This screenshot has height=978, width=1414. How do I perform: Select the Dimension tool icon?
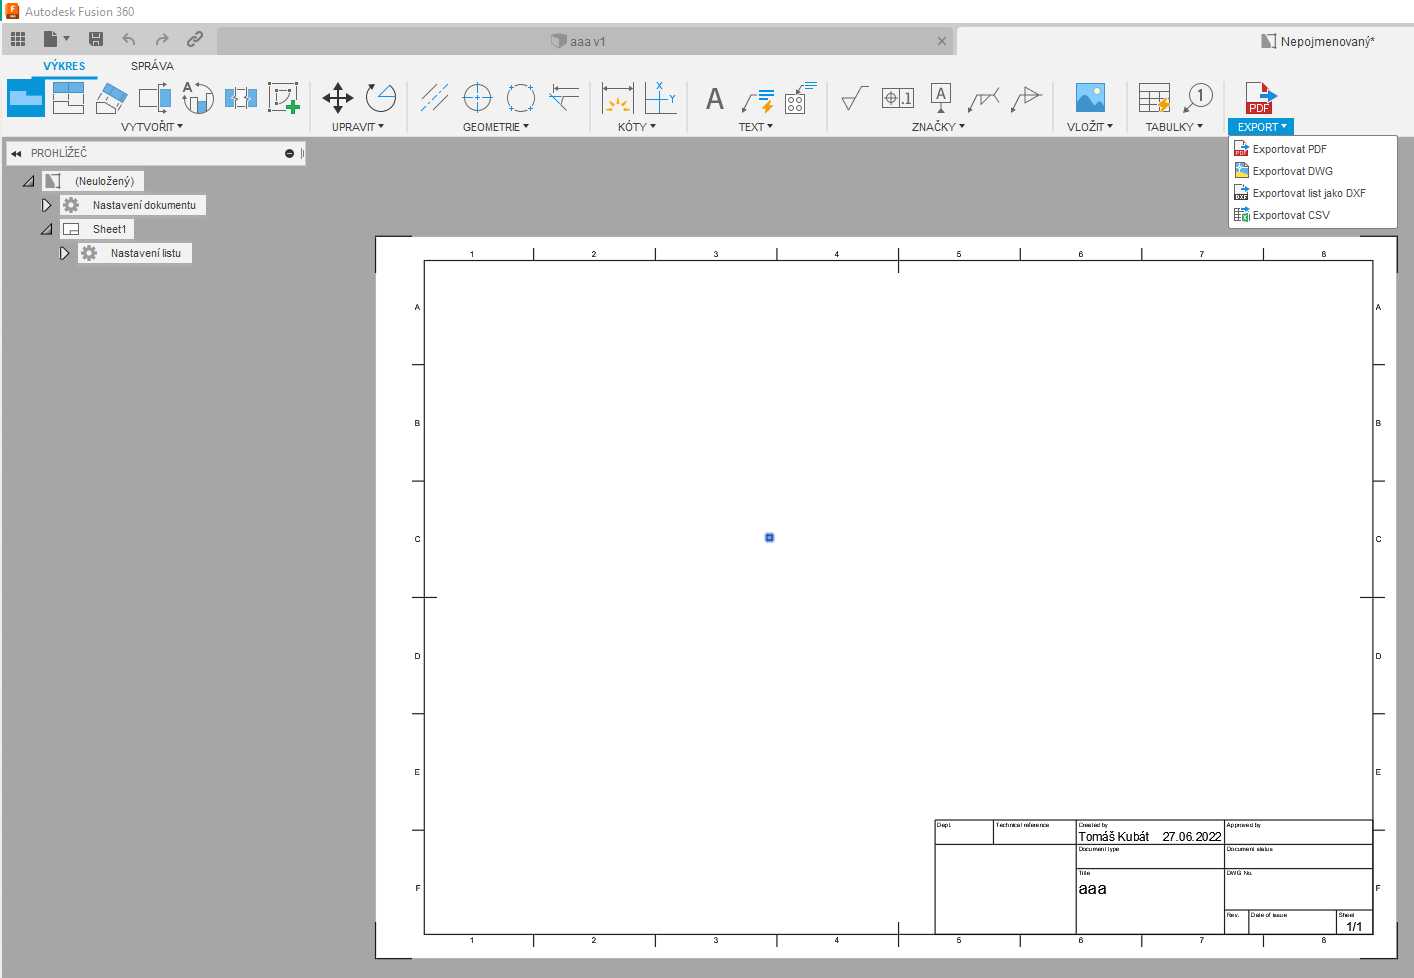(617, 98)
